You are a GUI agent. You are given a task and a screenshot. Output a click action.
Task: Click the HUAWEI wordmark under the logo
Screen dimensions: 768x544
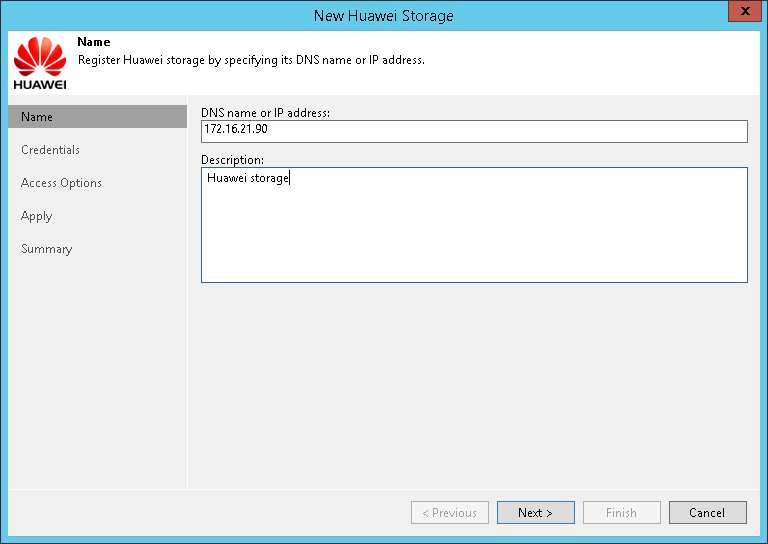pos(40,83)
